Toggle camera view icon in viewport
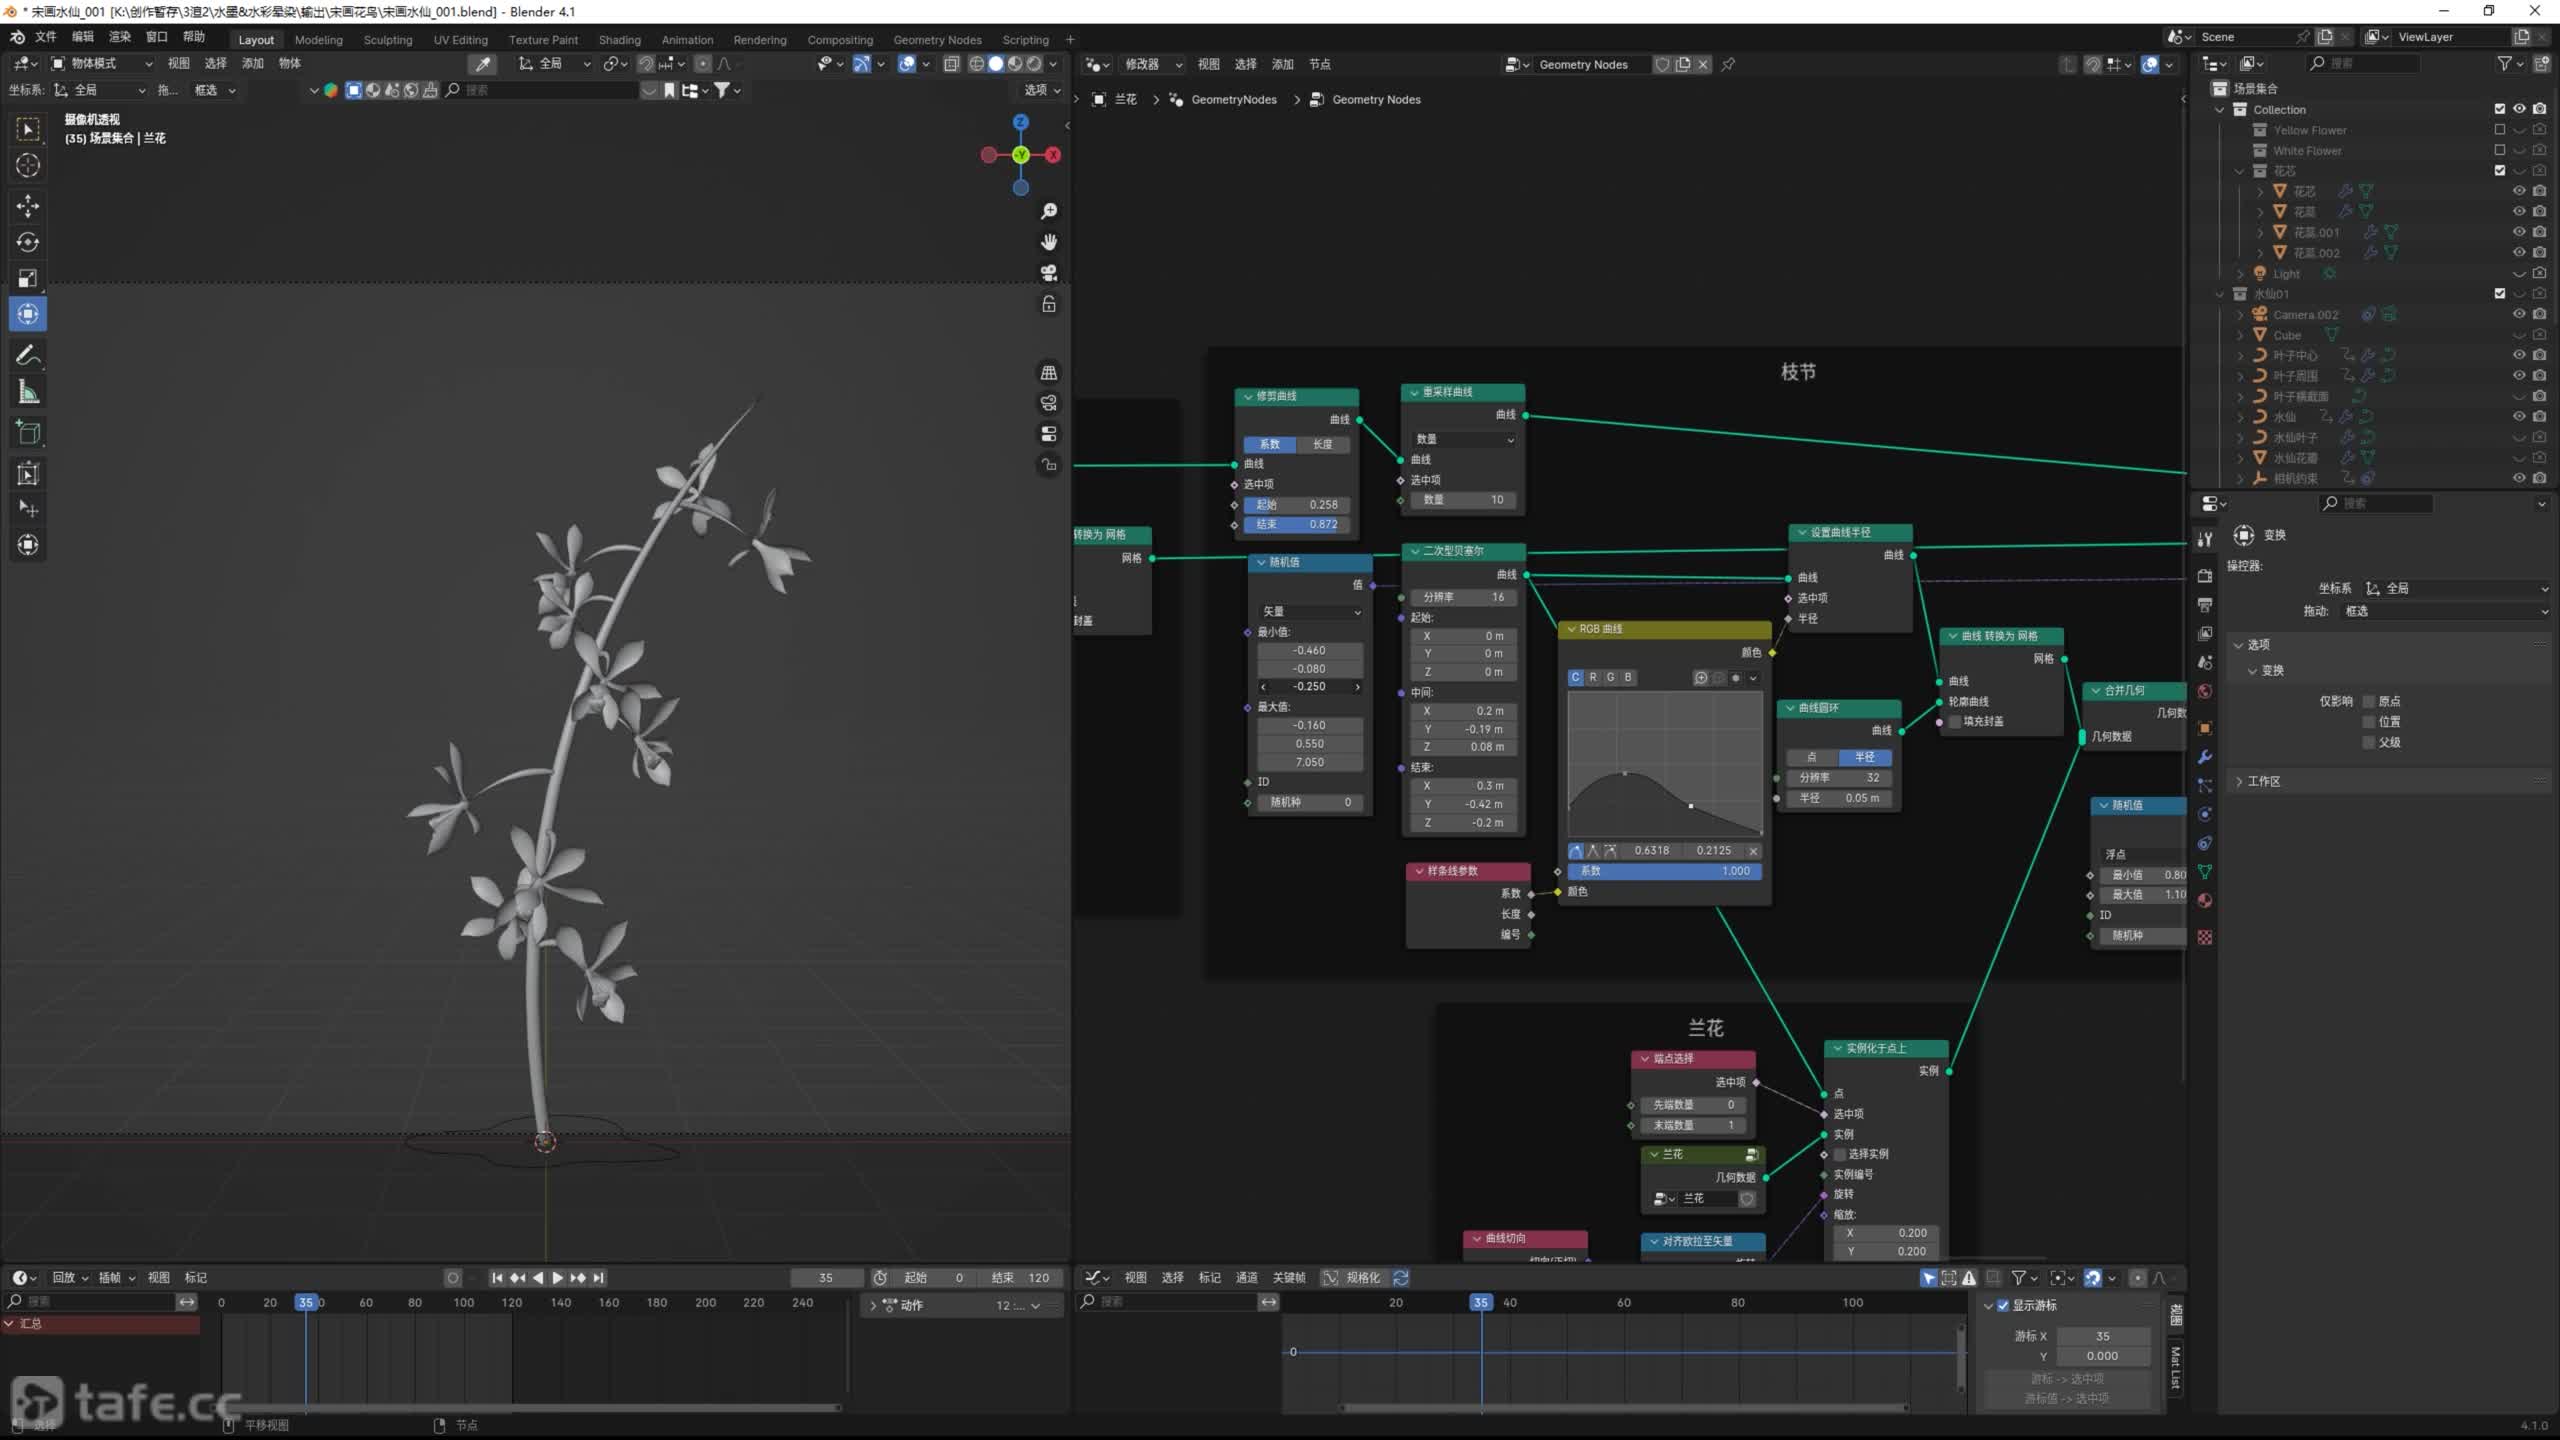Image resolution: width=2560 pixels, height=1440 pixels. point(1049,273)
